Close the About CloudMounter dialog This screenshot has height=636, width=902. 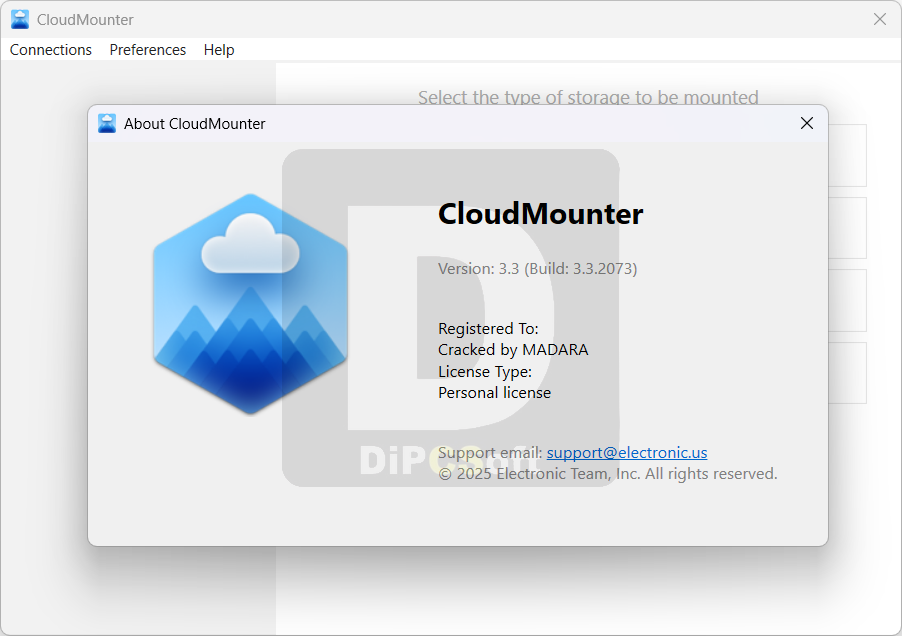click(807, 123)
